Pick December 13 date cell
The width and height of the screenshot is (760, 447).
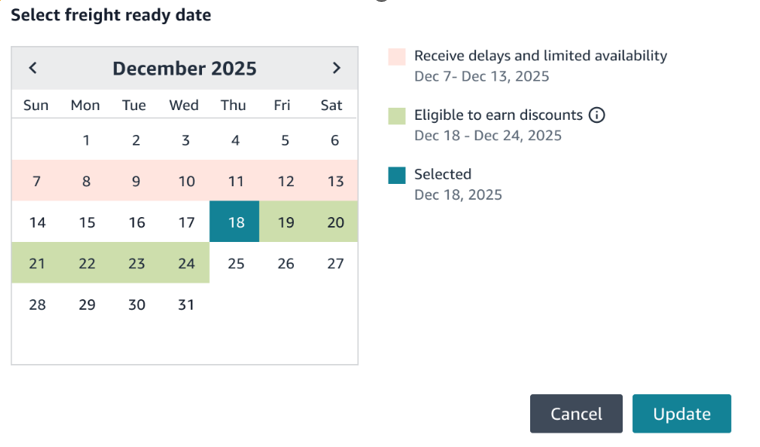(335, 181)
